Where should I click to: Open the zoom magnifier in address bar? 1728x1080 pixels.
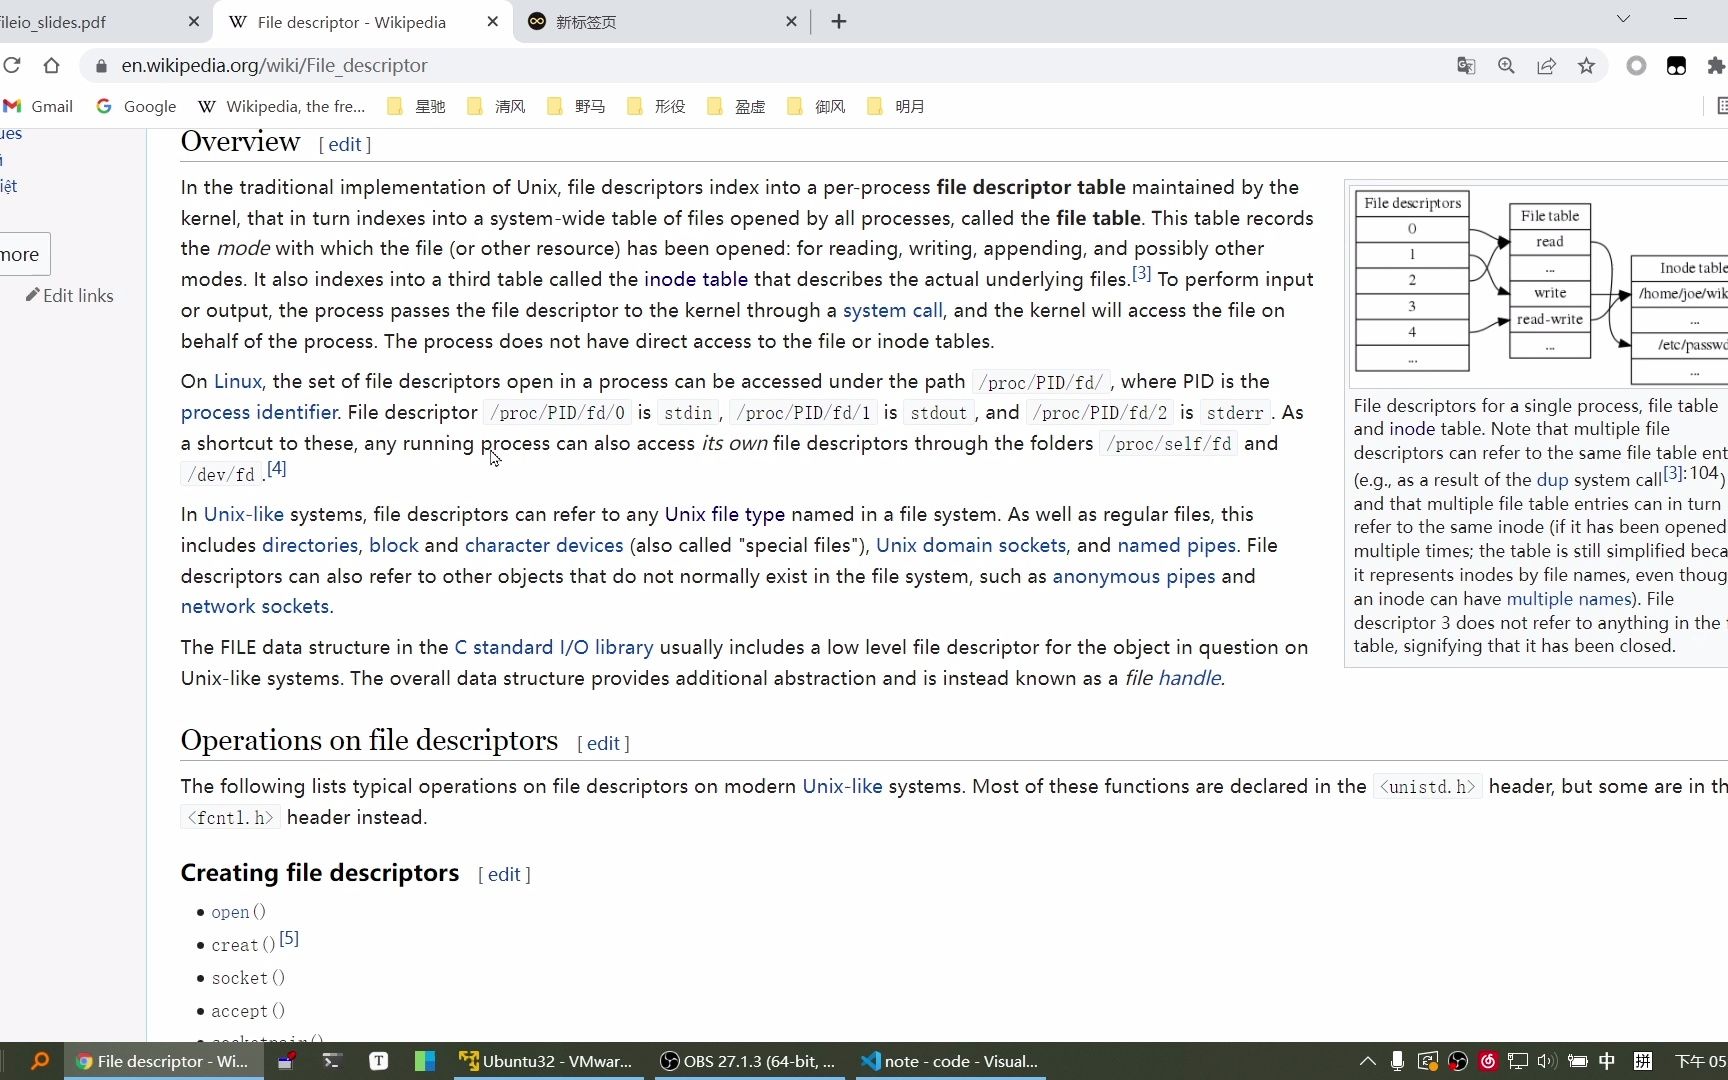click(x=1506, y=66)
